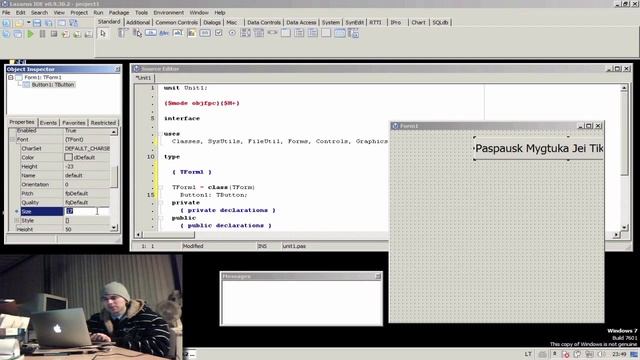Pick the TComboBox component icon
The image size is (640, 360).
259,33
